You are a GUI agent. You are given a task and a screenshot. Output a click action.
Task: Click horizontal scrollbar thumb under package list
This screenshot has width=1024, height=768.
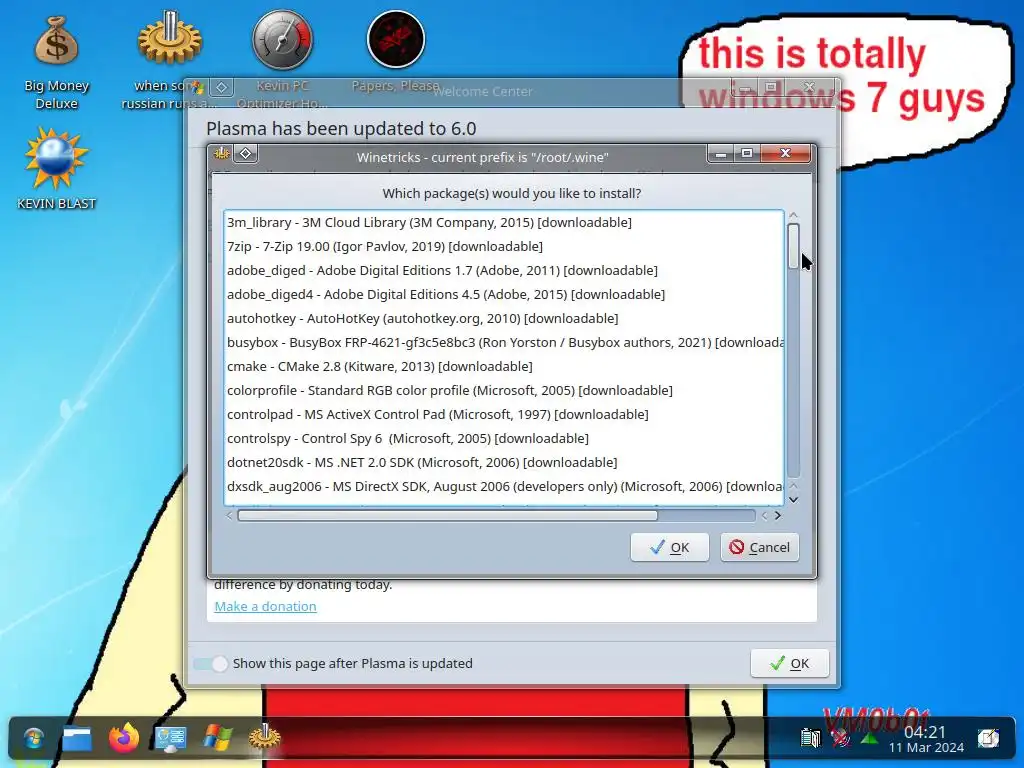448,515
